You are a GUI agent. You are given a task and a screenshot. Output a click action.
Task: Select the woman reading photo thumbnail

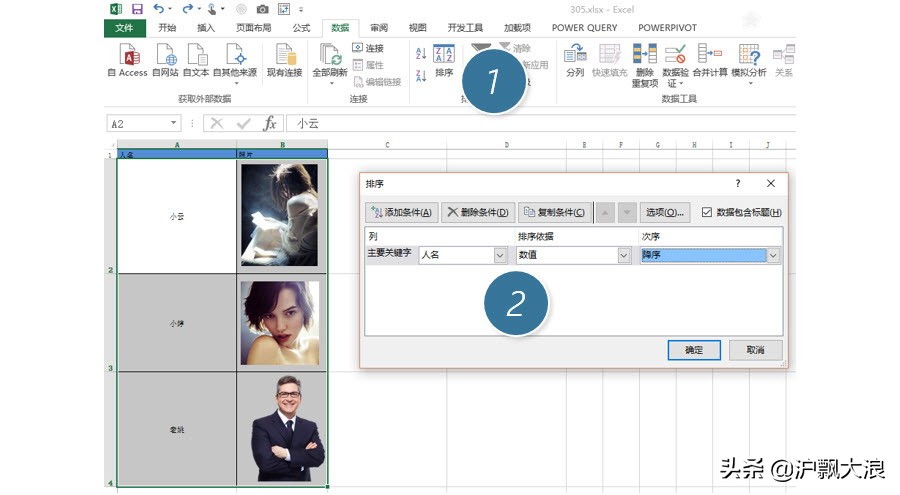point(280,215)
